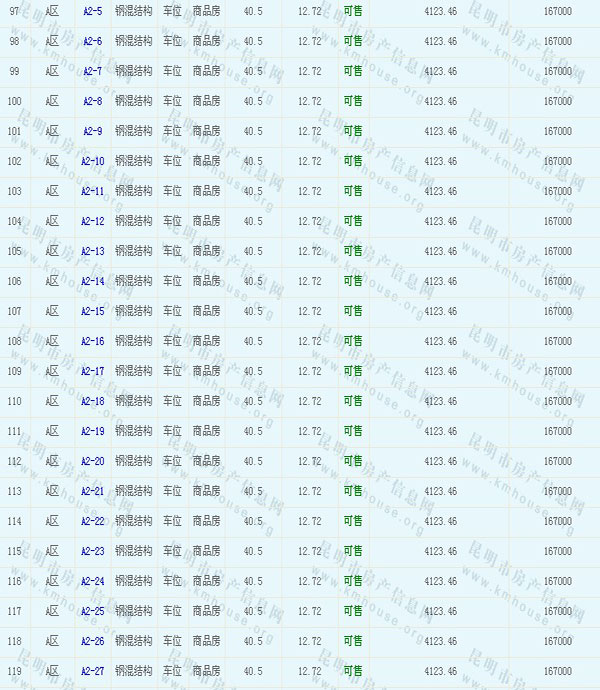This screenshot has height=690, width=600.
Task: Click the A2-12 unit link
Action: point(92,221)
